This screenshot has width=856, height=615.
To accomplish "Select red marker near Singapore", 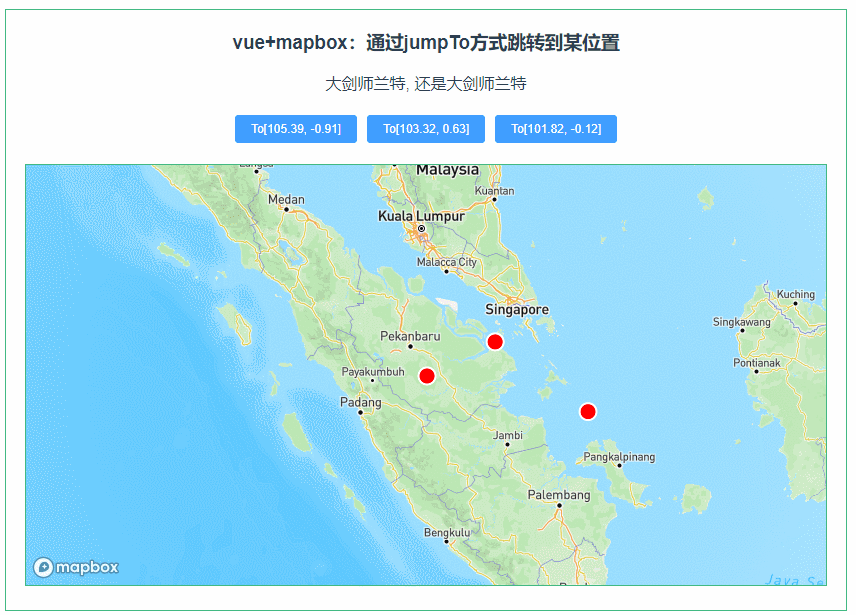I will tap(495, 342).
